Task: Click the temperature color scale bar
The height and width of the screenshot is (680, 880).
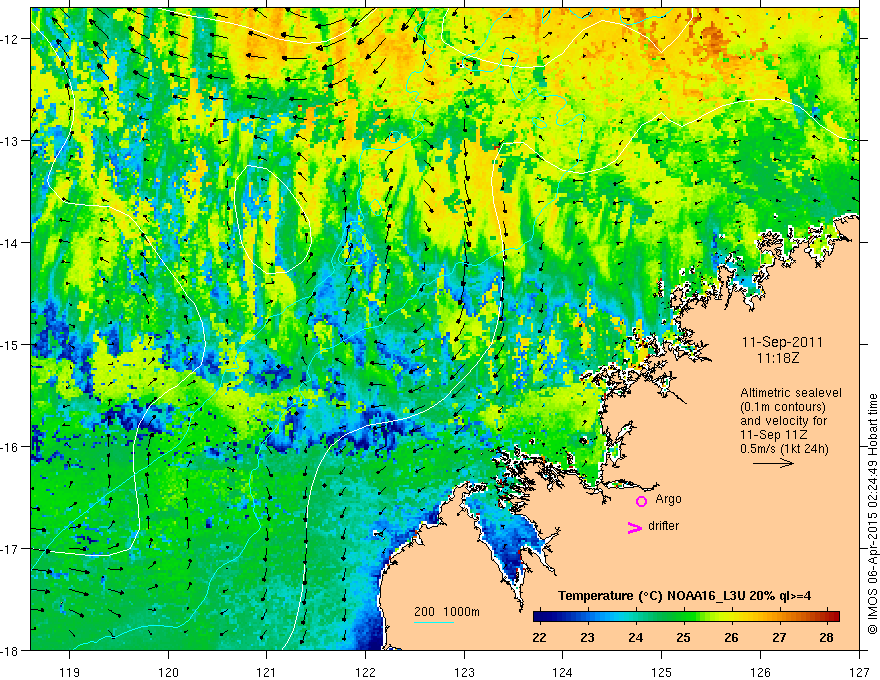Action: tap(686, 616)
